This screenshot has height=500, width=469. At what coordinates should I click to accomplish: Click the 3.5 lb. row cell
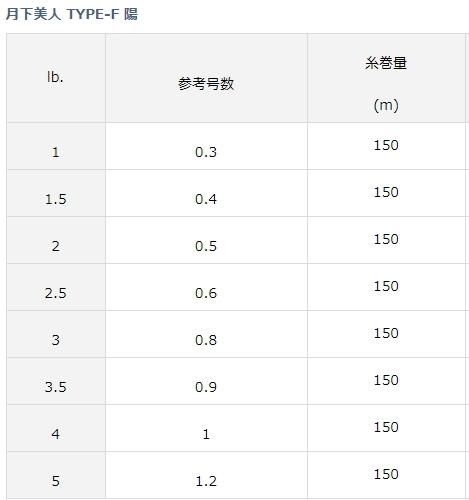pos(56,381)
